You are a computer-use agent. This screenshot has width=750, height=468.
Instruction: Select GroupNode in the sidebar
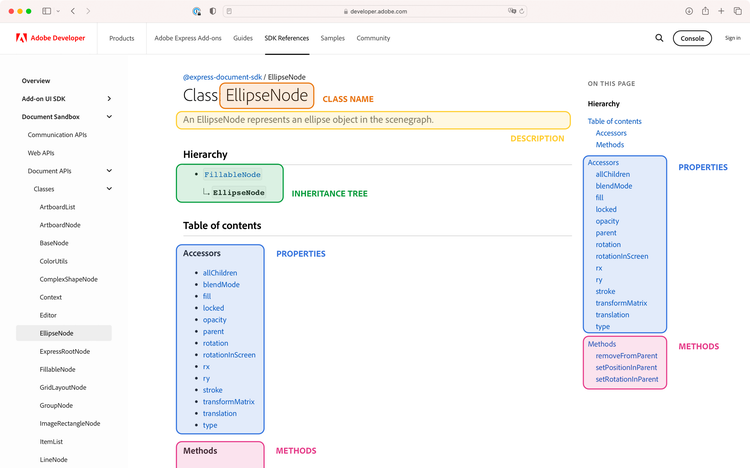click(x=56, y=405)
